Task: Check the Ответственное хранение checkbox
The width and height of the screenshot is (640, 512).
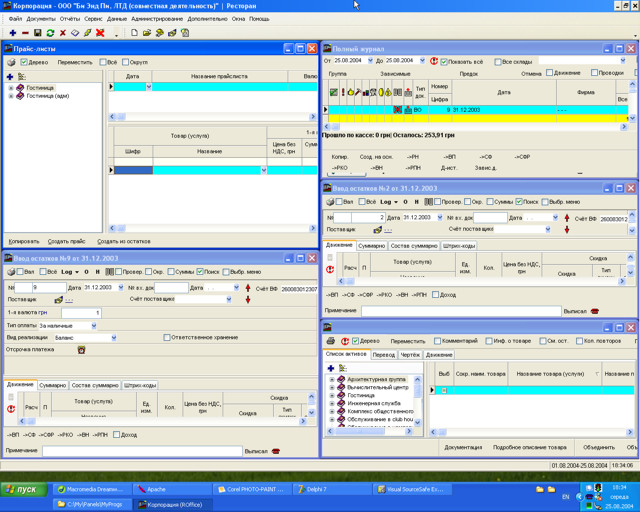Action: [167, 338]
